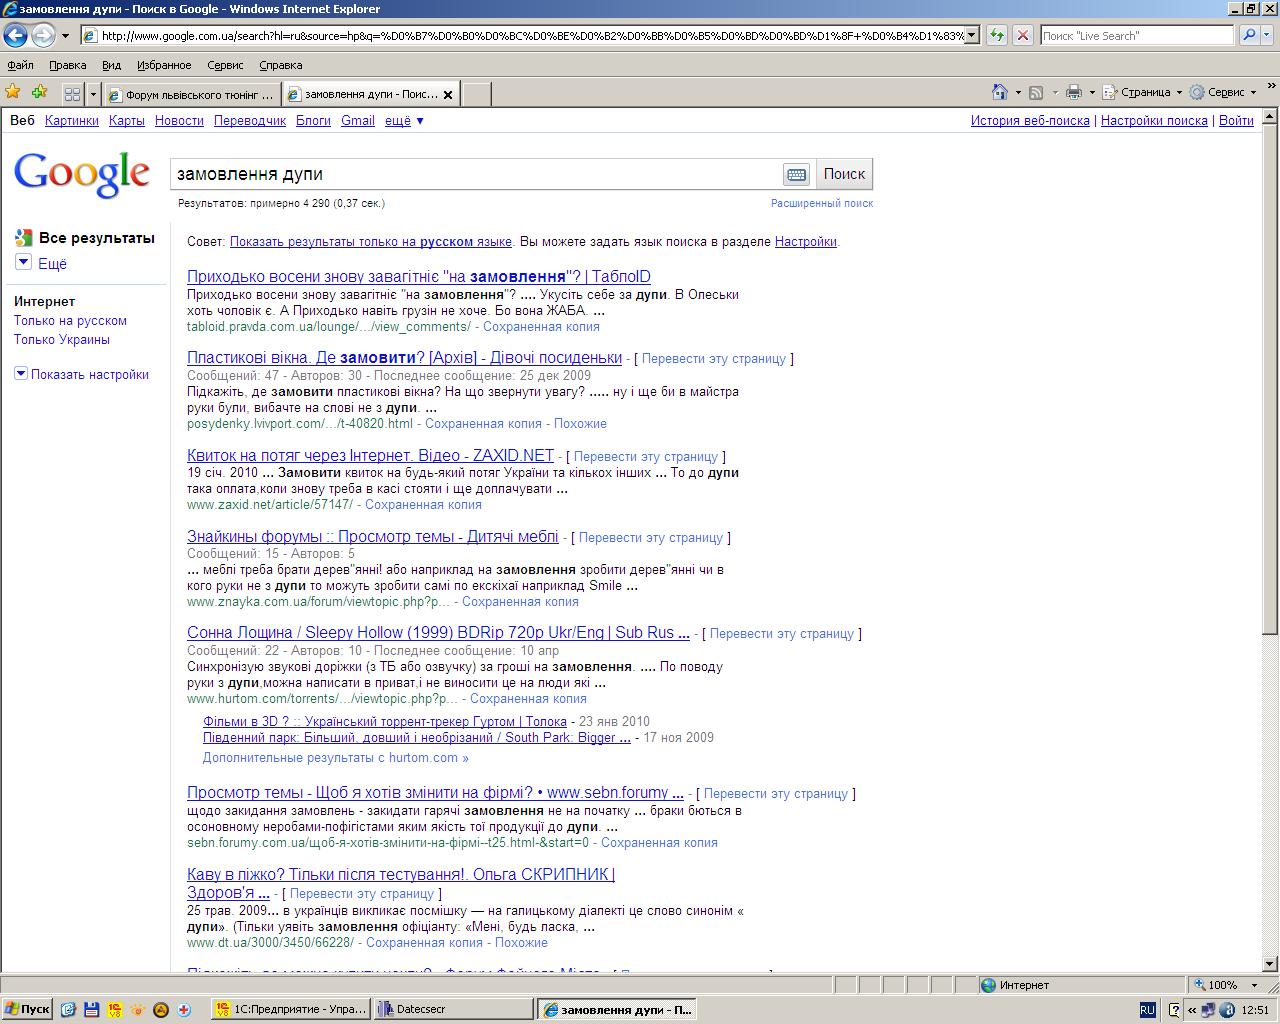1280x1024 pixels.
Task: Expand Показать настройки in sidebar
Action: [x=82, y=374]
